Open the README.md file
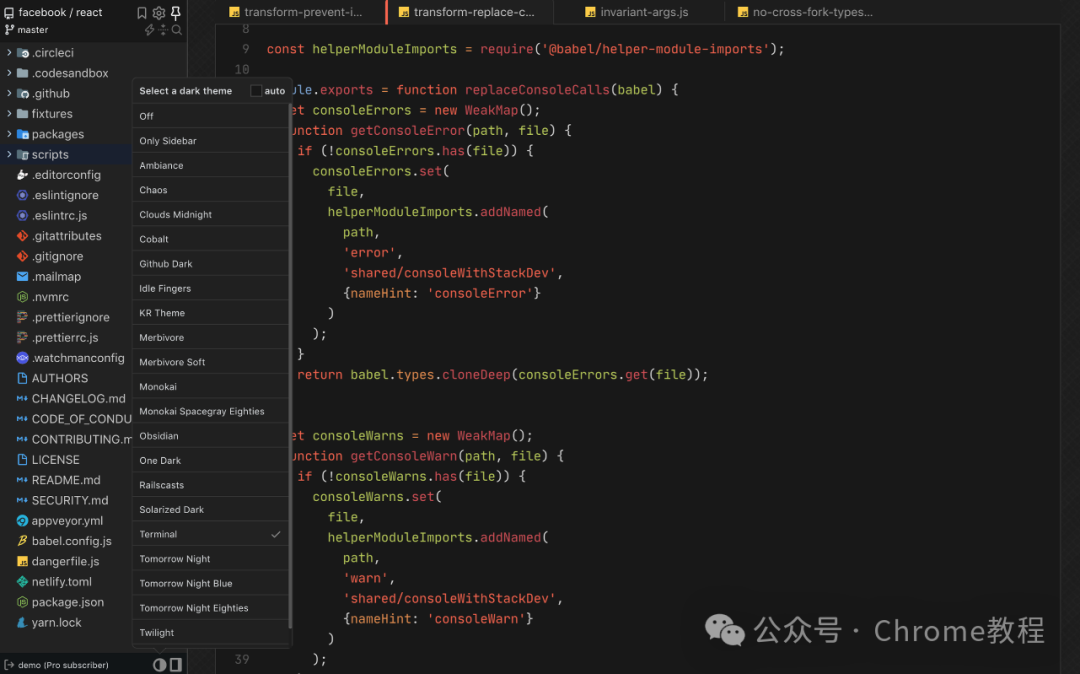The height and width of the screenshot is (674, 1080). pos(66,480)
